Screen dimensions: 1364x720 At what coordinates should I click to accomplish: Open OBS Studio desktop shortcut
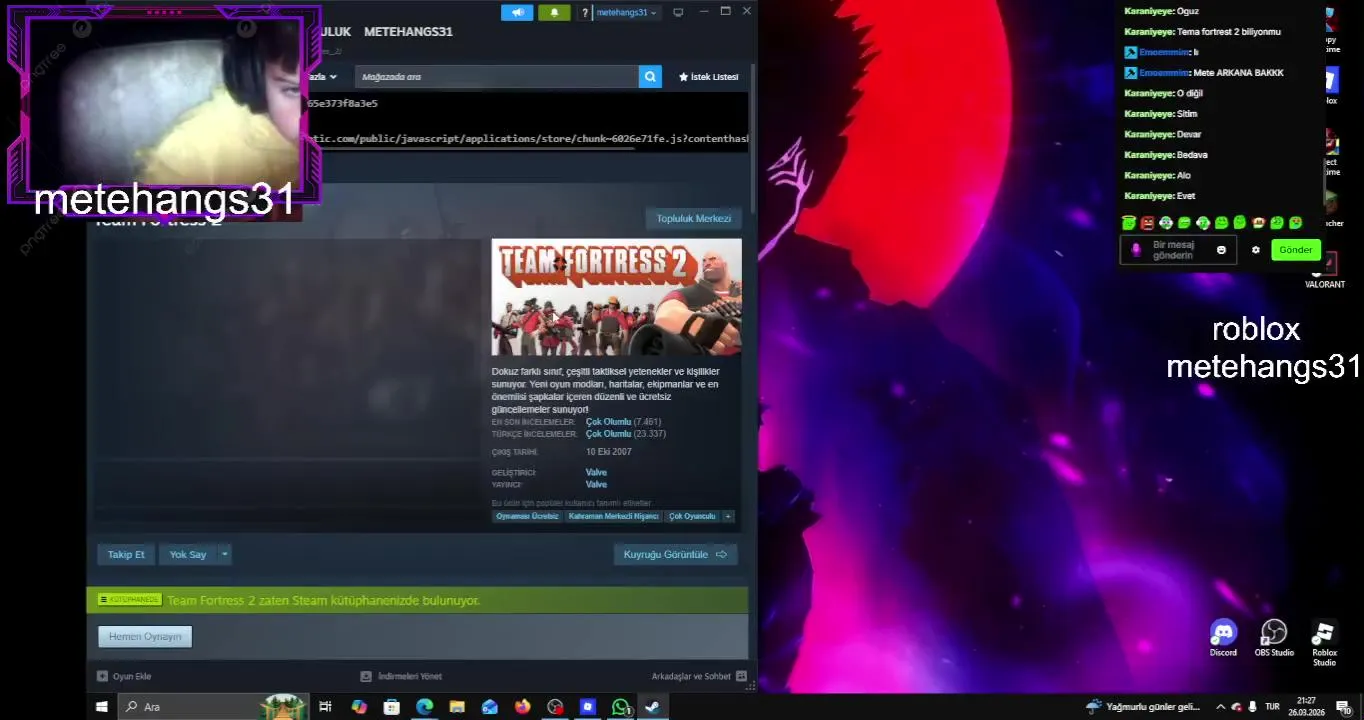pyautogui.click(x=1274, y=638)
